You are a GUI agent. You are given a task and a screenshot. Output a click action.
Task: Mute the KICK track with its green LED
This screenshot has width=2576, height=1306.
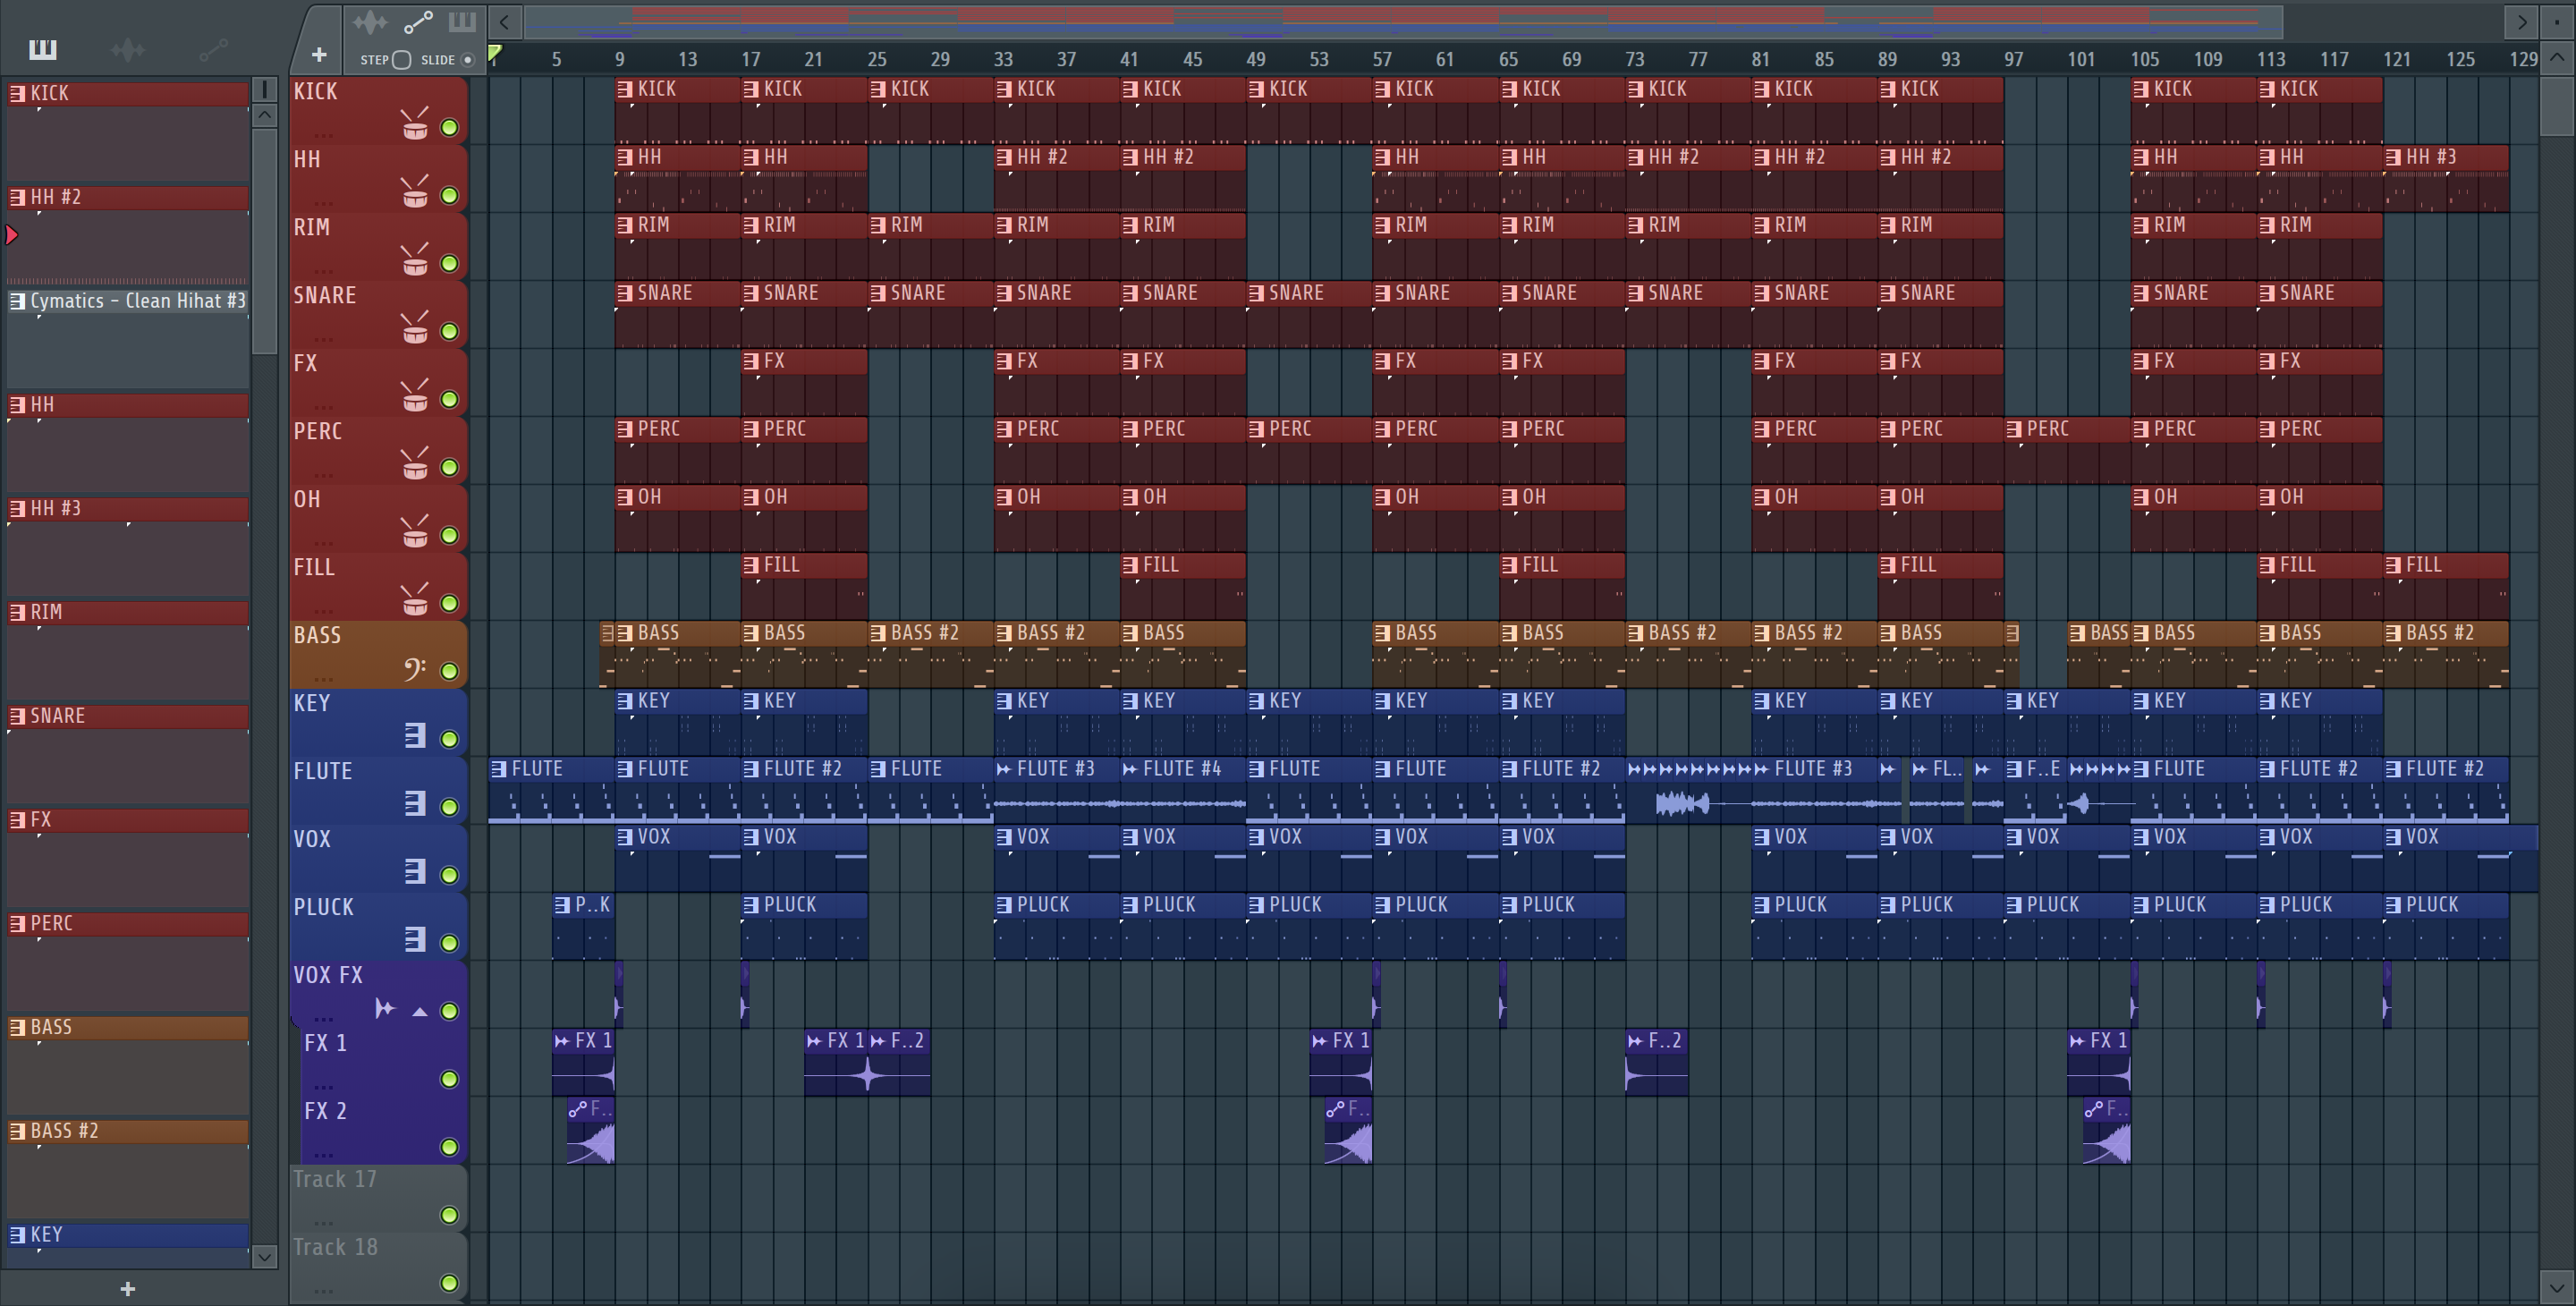449,127
